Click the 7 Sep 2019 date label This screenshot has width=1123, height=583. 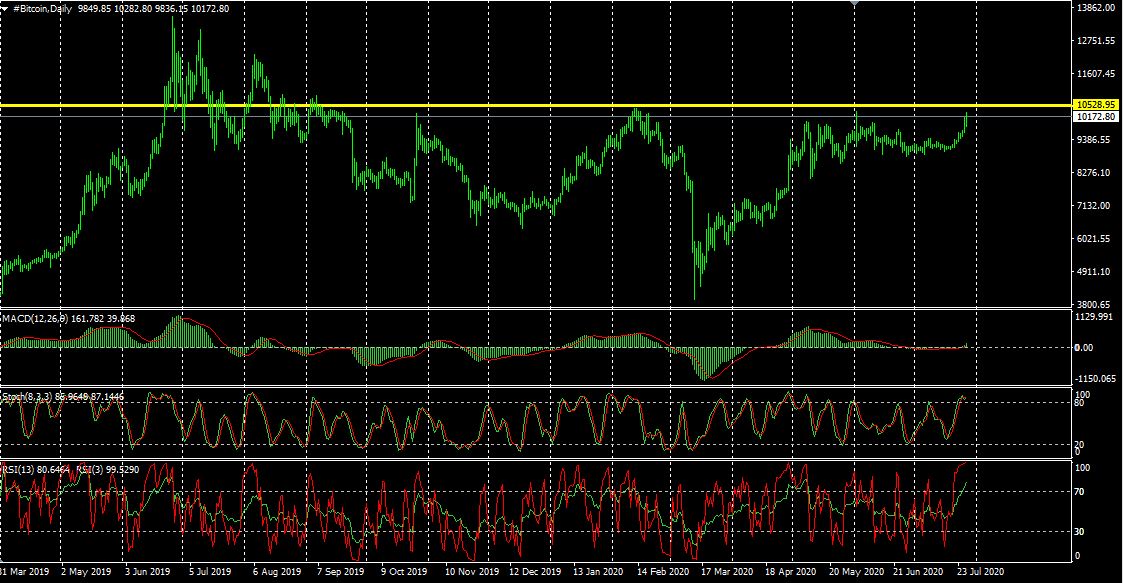[339, 572]
